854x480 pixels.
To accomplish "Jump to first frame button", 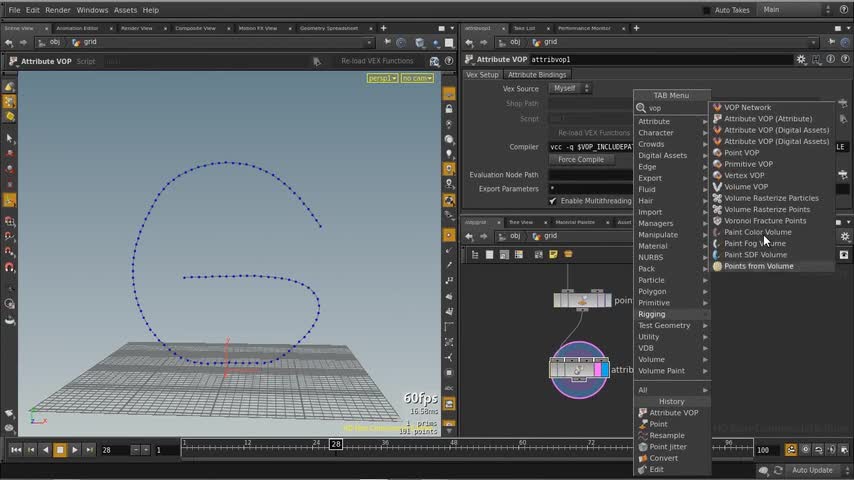I will (x=16, y=450).
